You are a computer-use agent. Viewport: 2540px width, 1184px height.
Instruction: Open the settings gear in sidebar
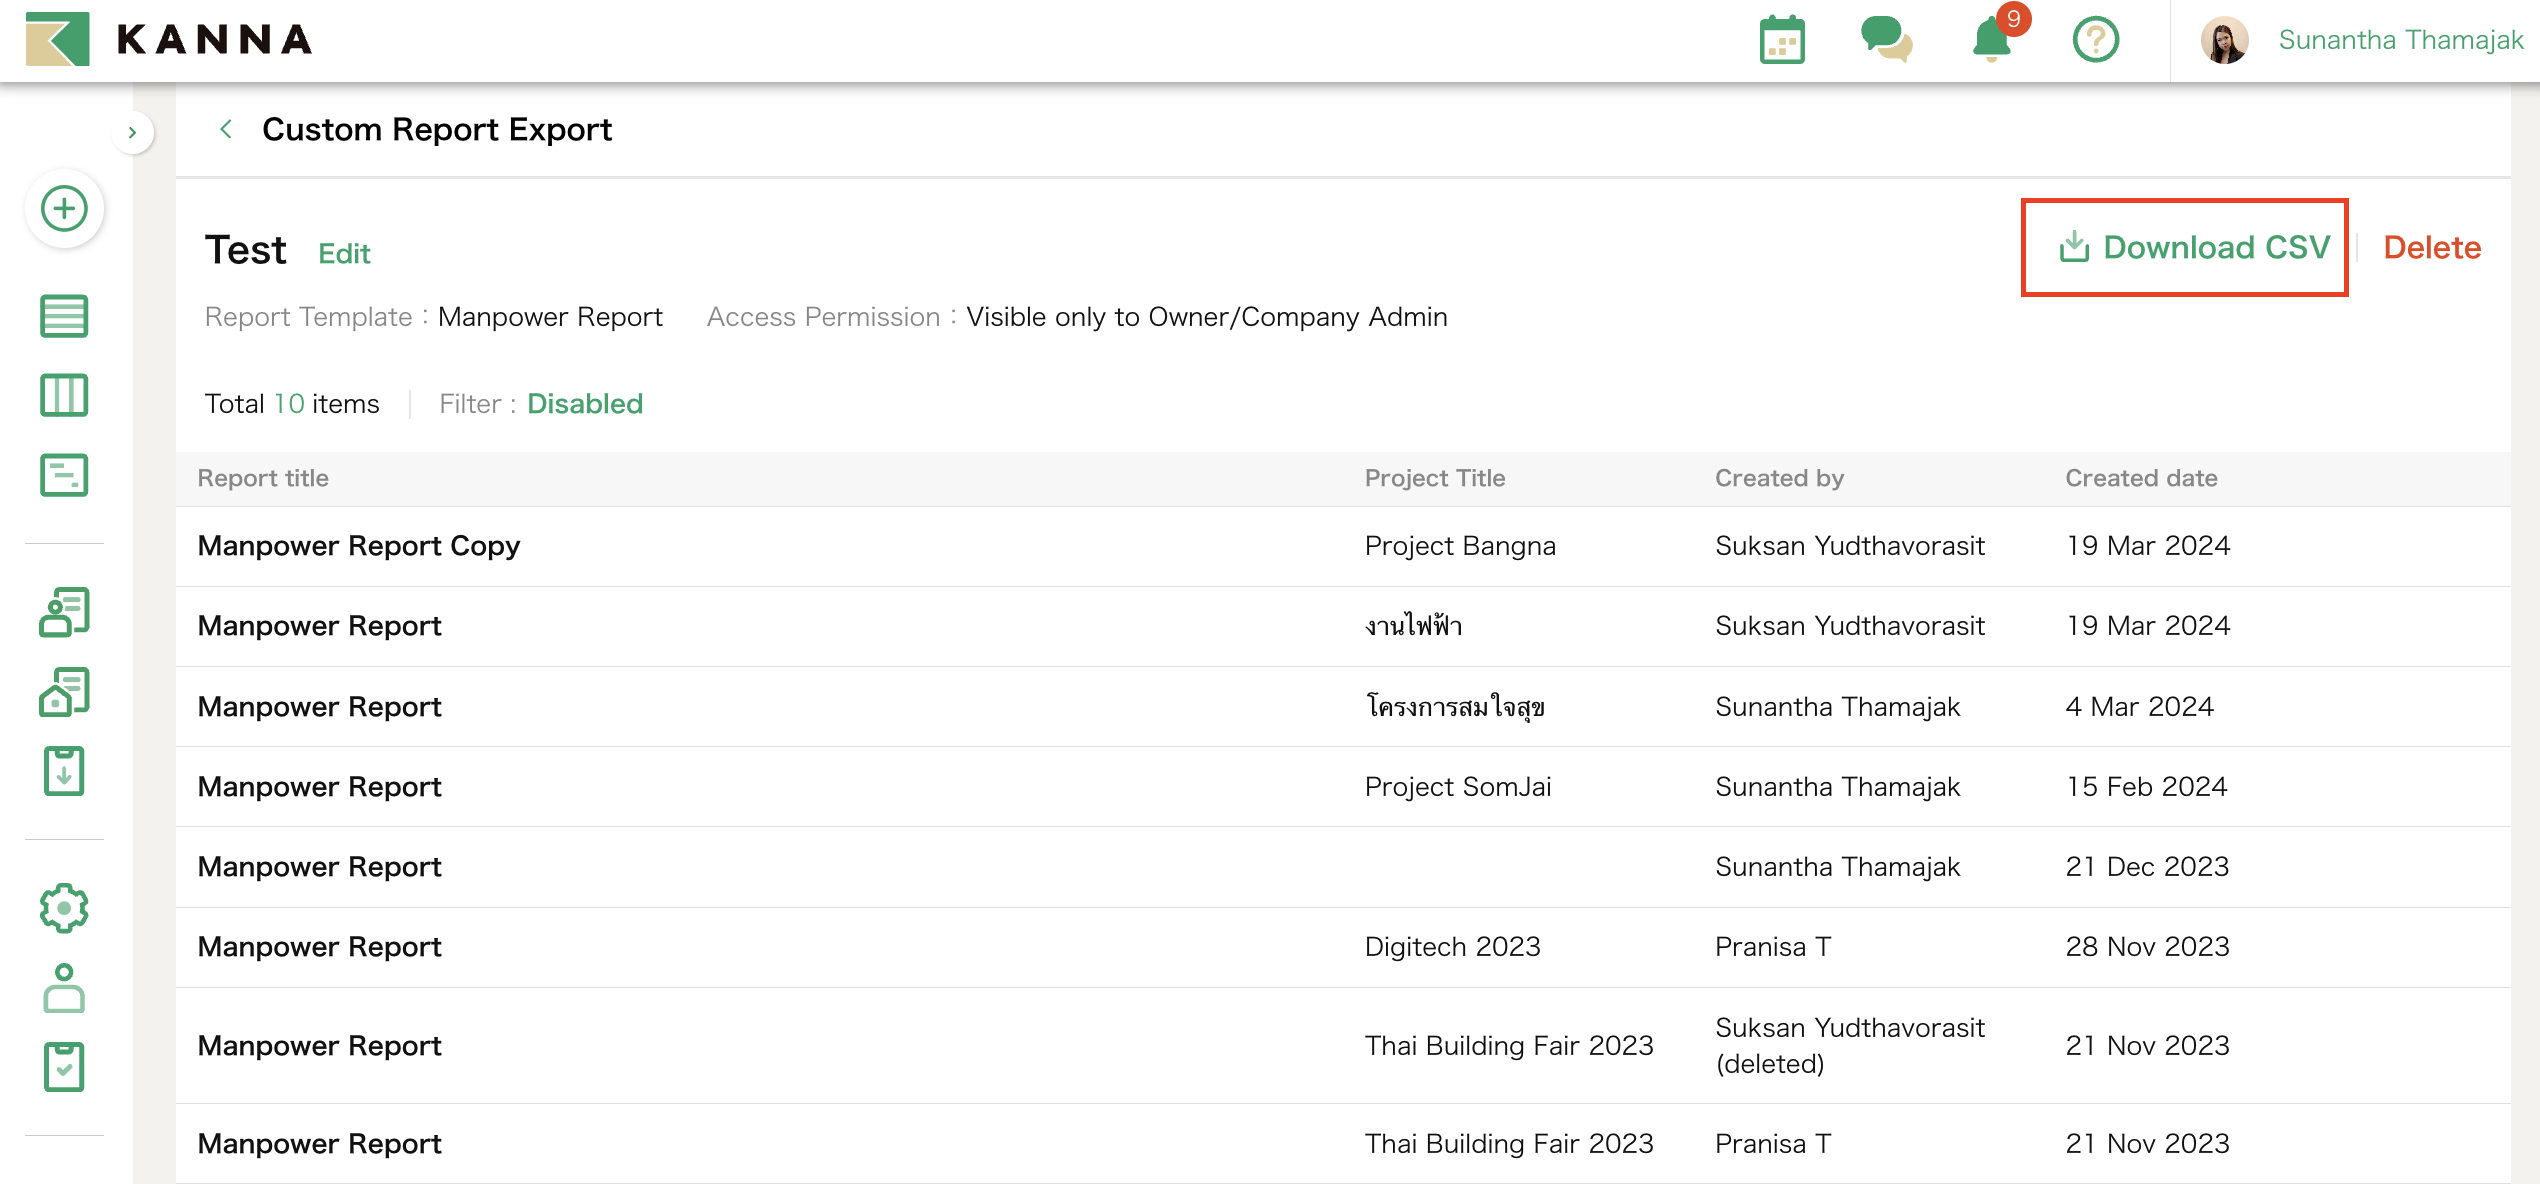point(63,908)
